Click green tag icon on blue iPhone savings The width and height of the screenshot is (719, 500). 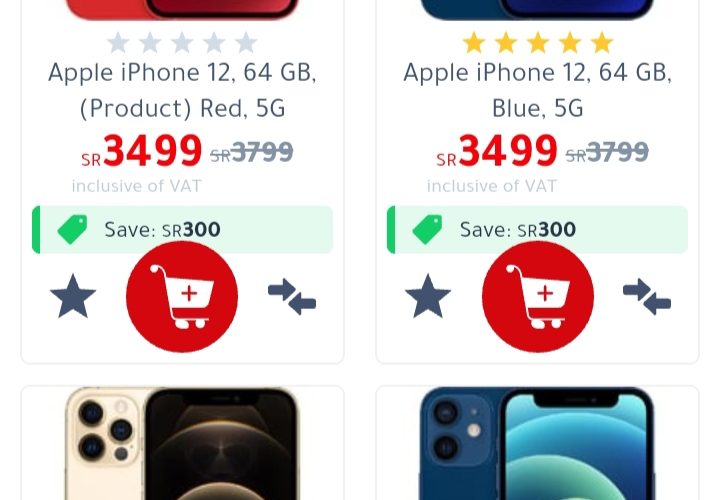pos(427,229)
